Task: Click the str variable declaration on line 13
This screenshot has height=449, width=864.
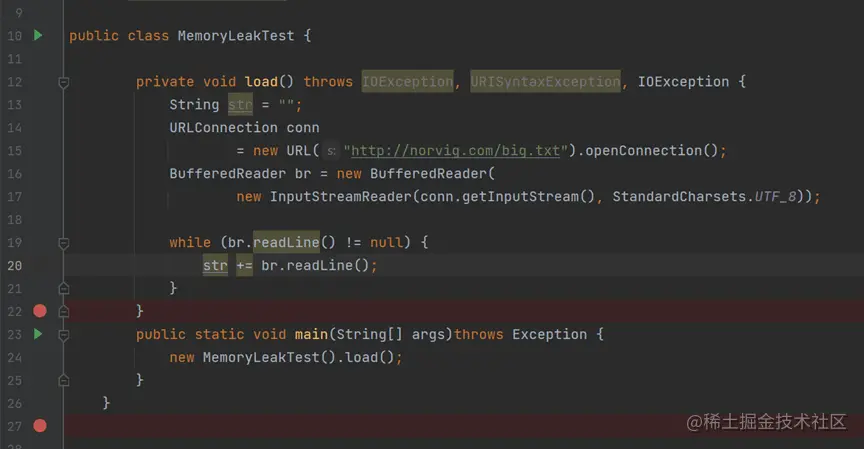Action: tap(240, 105)
